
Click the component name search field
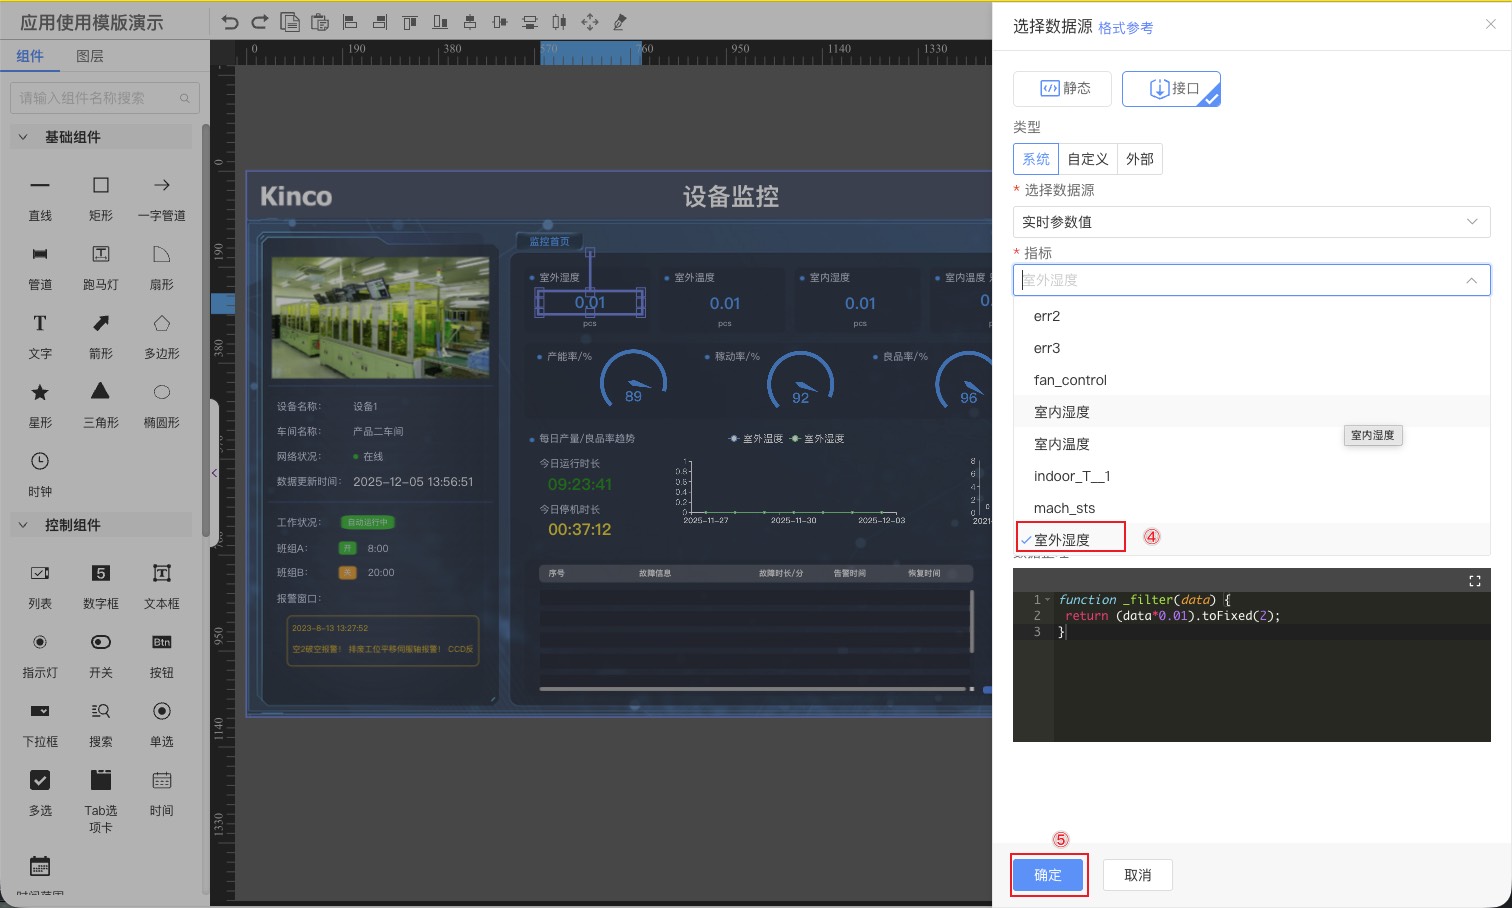(96, 98)
